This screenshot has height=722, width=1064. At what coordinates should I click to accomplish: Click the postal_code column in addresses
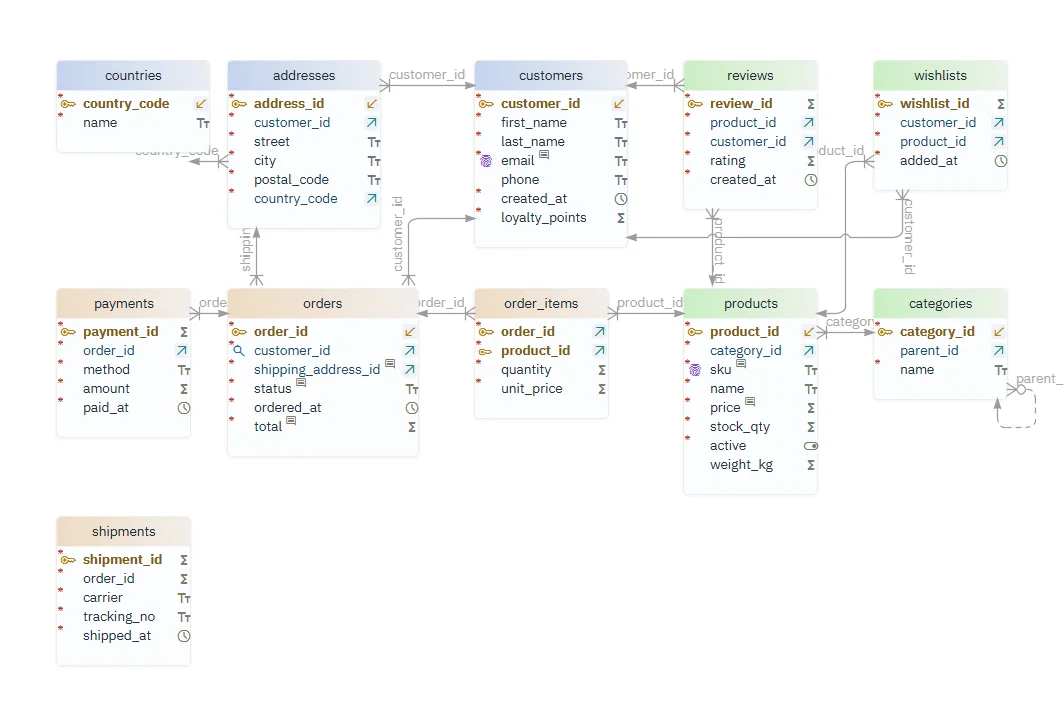point(304,180)
